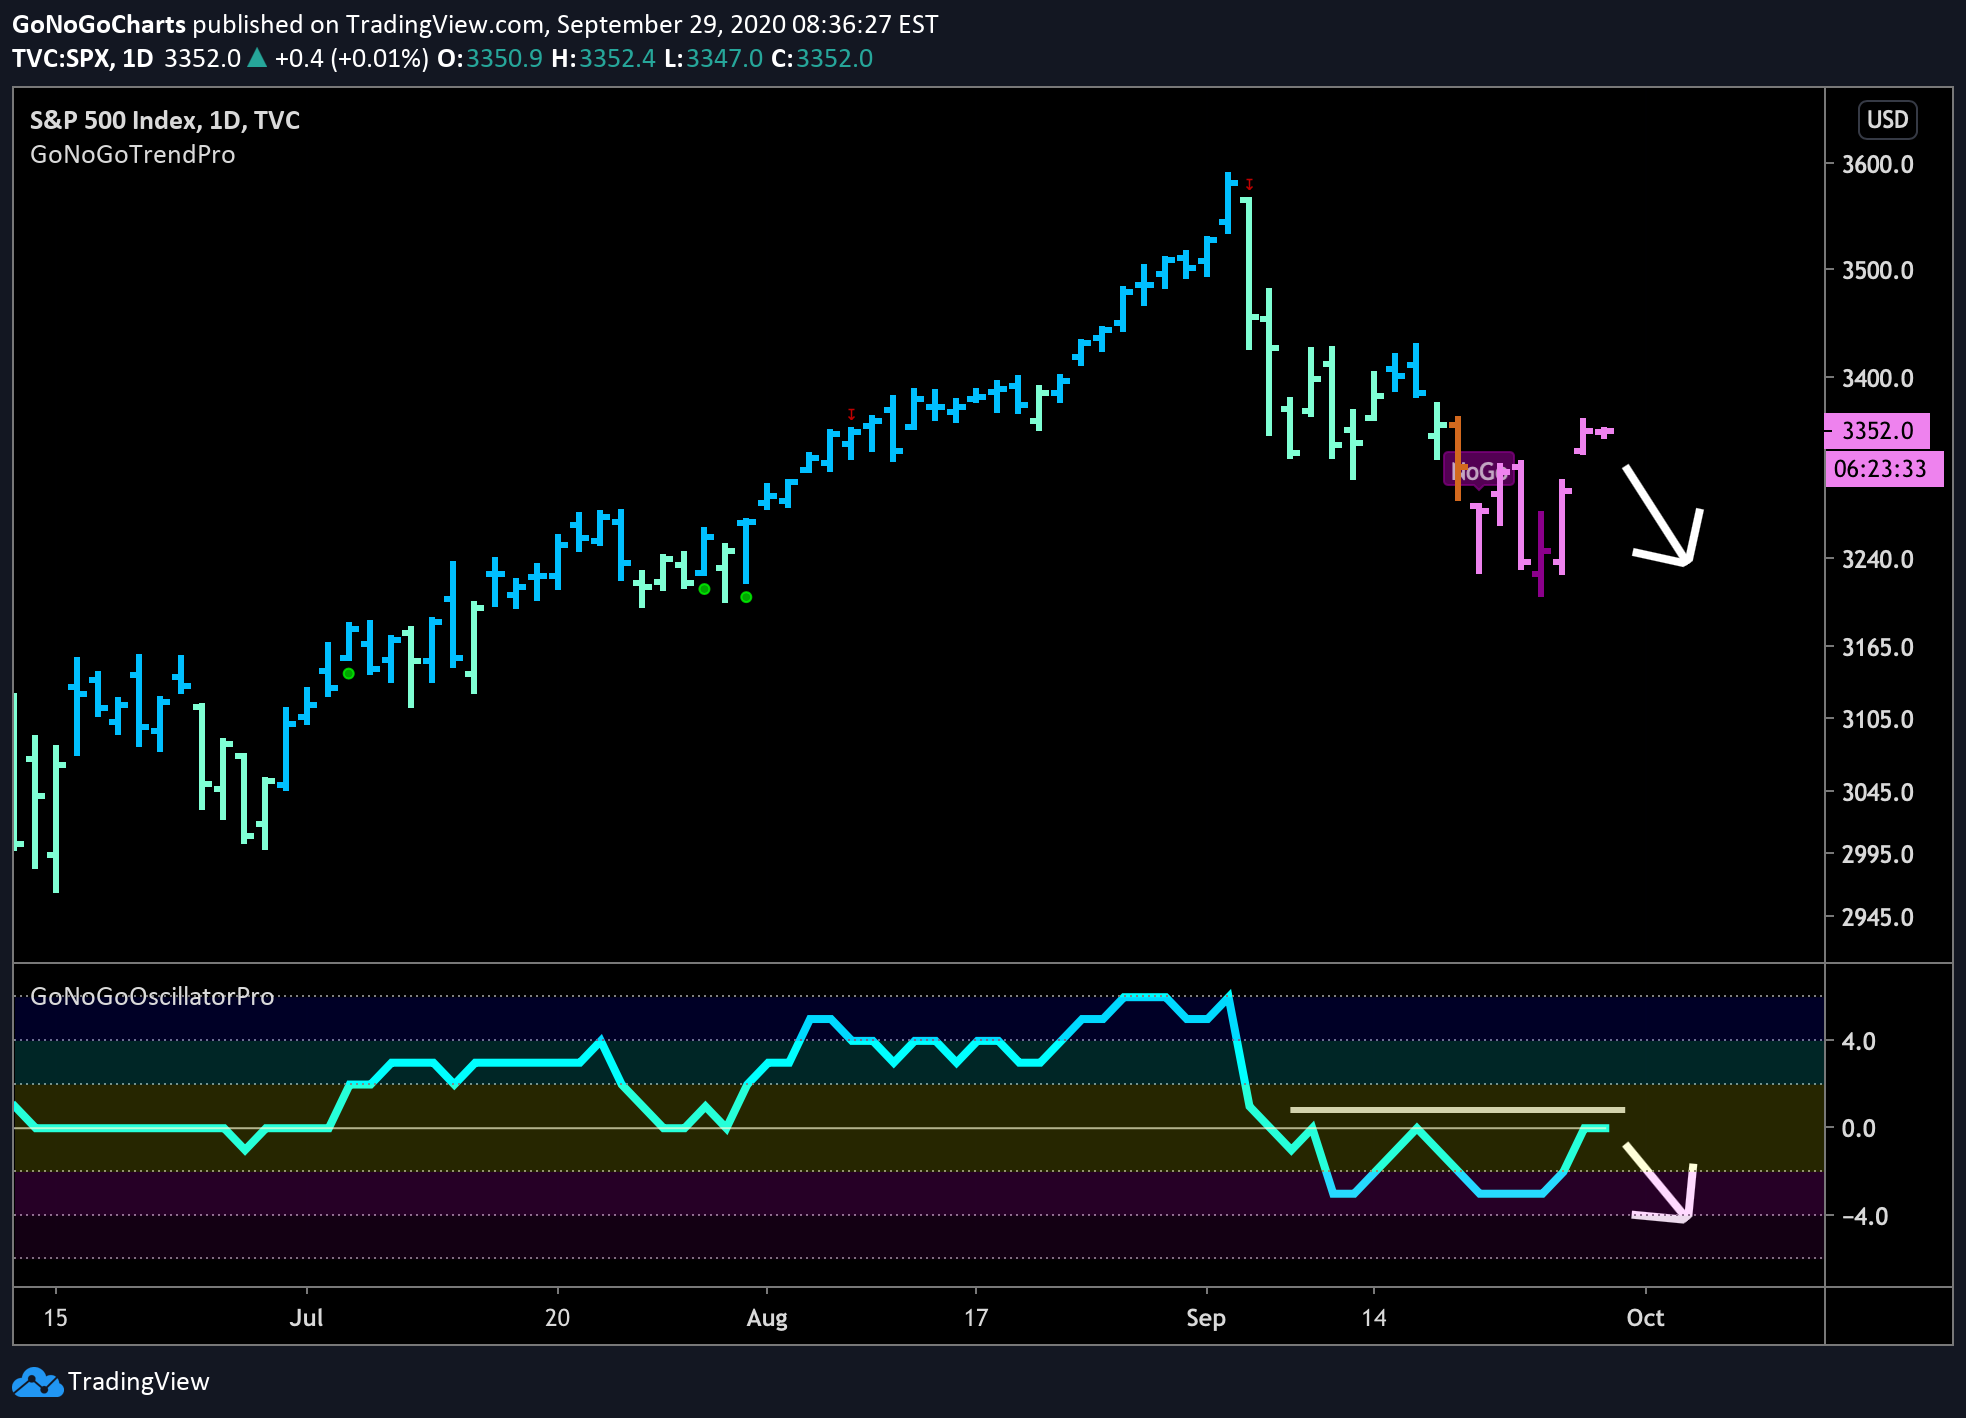
Task: Click the Aug date axis label
Action: tap(767, 1318)
